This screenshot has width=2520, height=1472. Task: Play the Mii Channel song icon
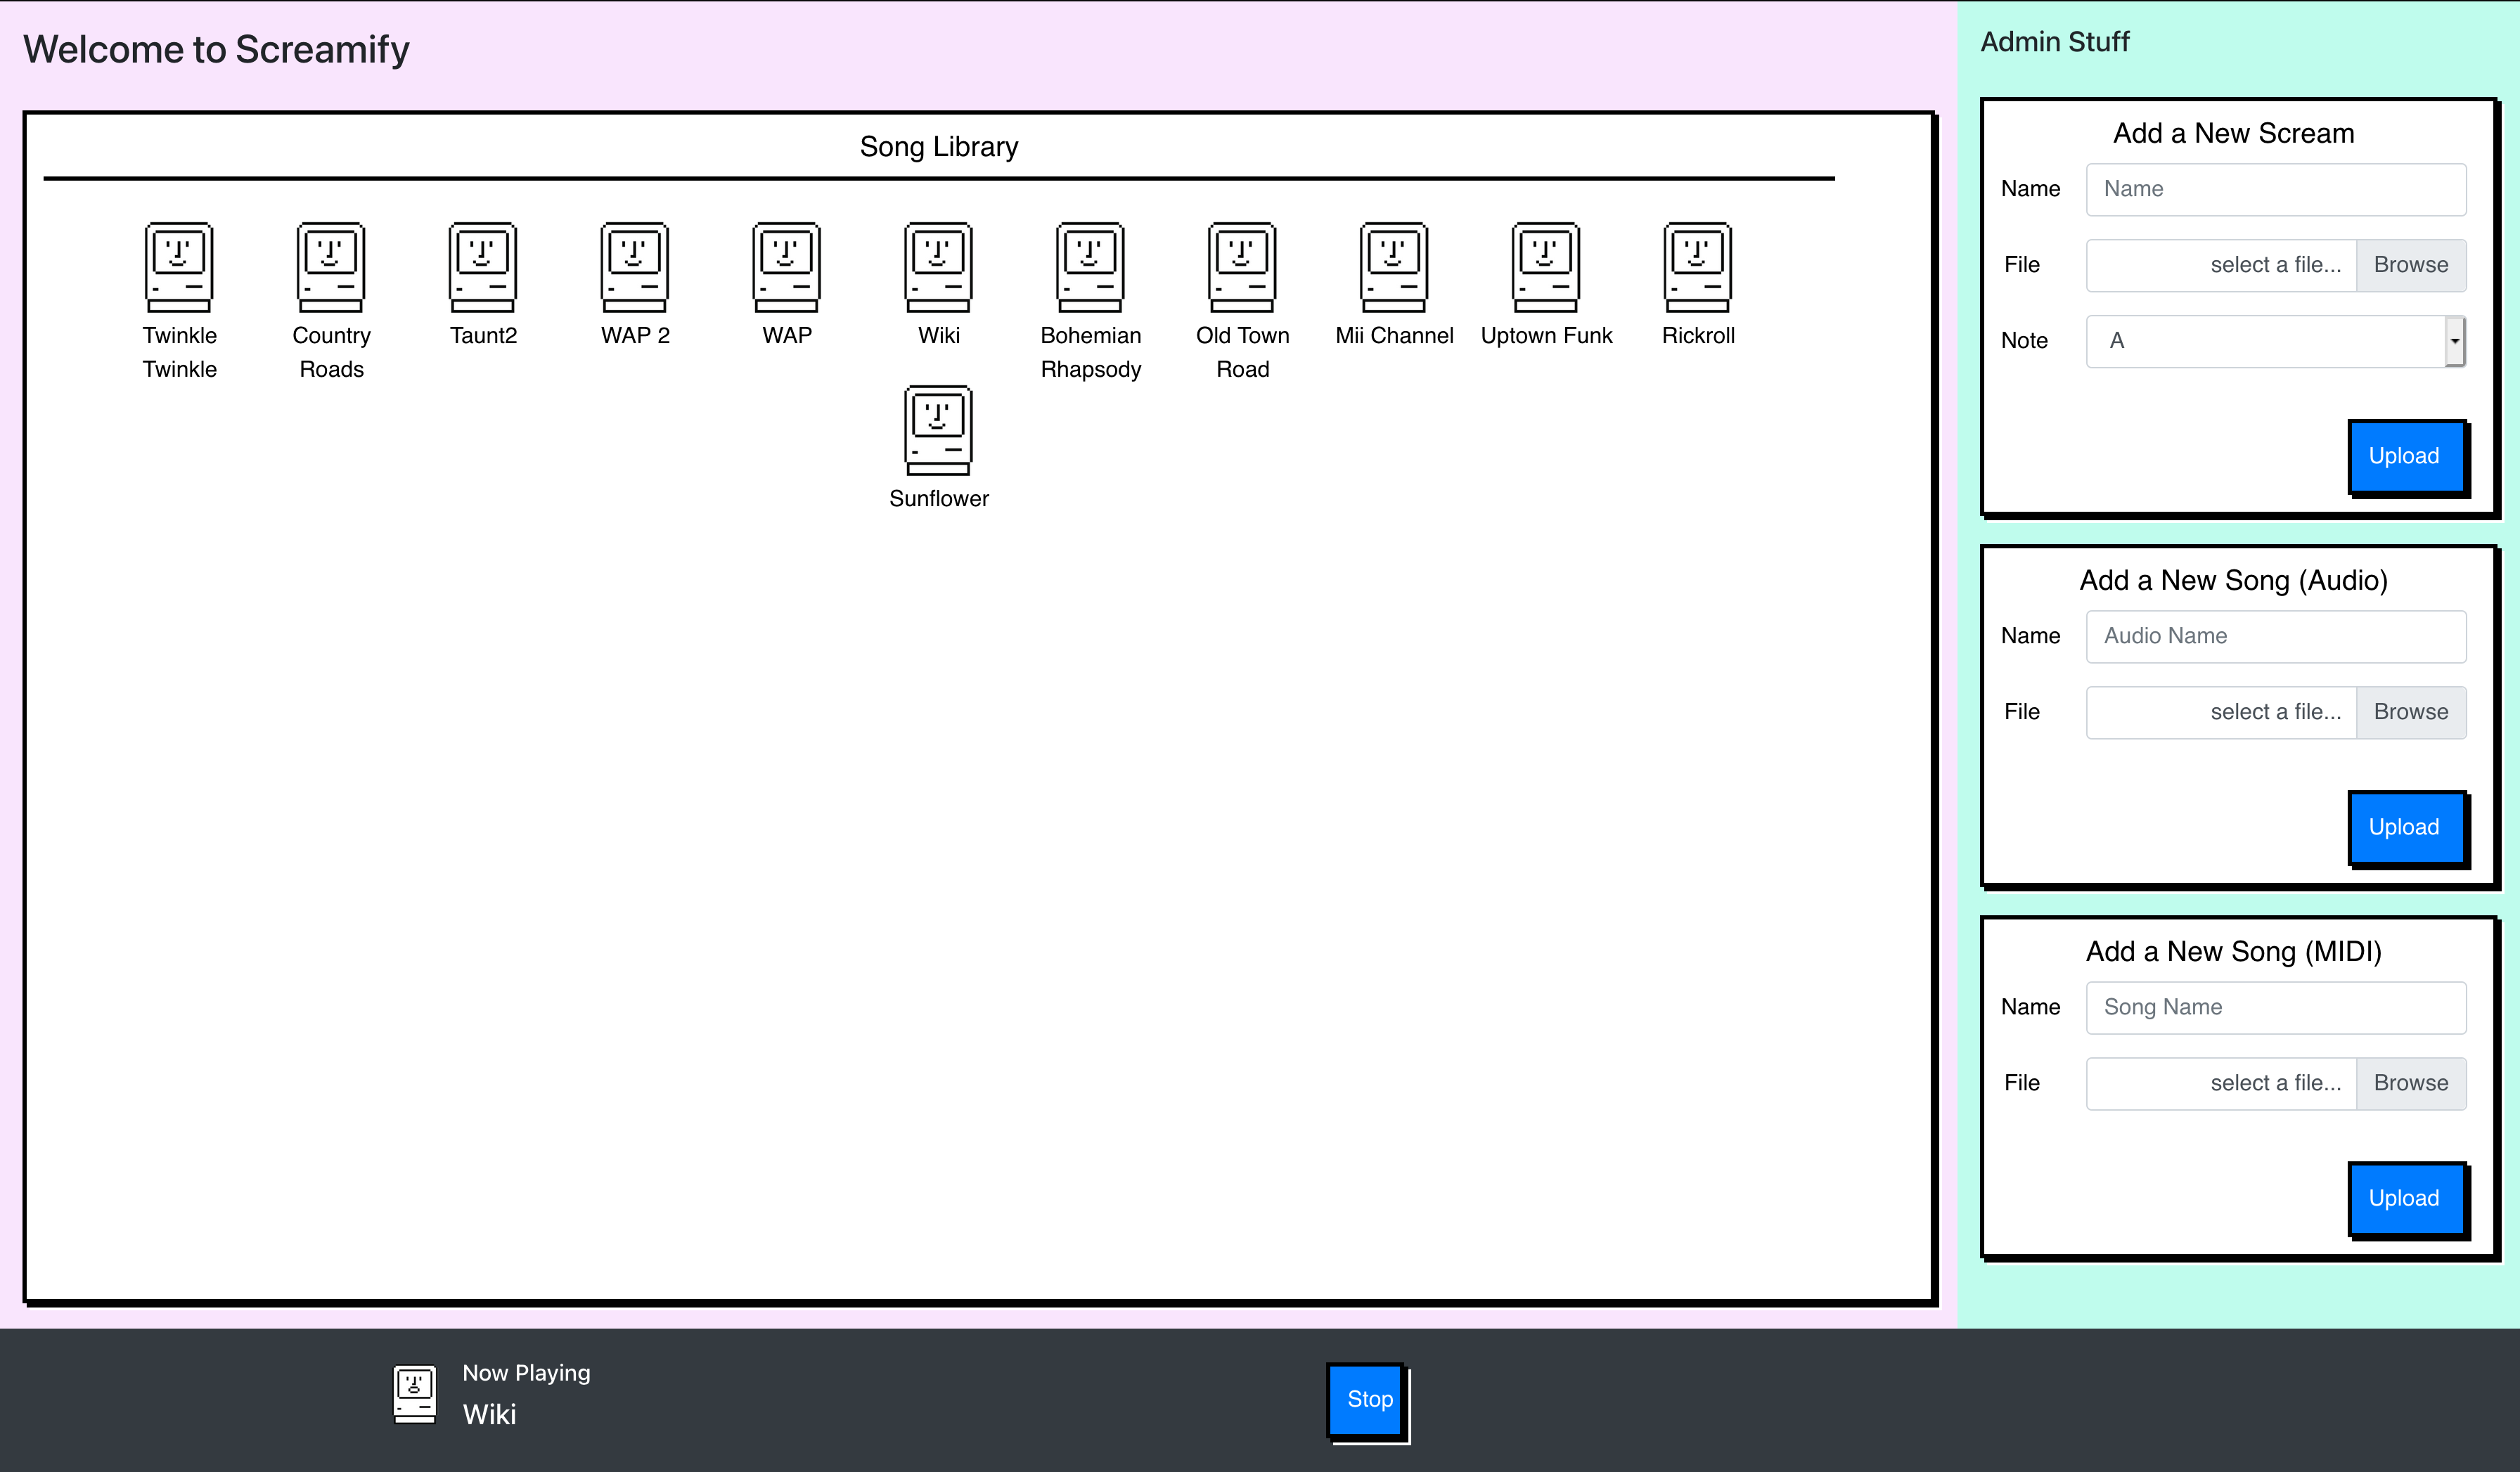coord(1394,267)
